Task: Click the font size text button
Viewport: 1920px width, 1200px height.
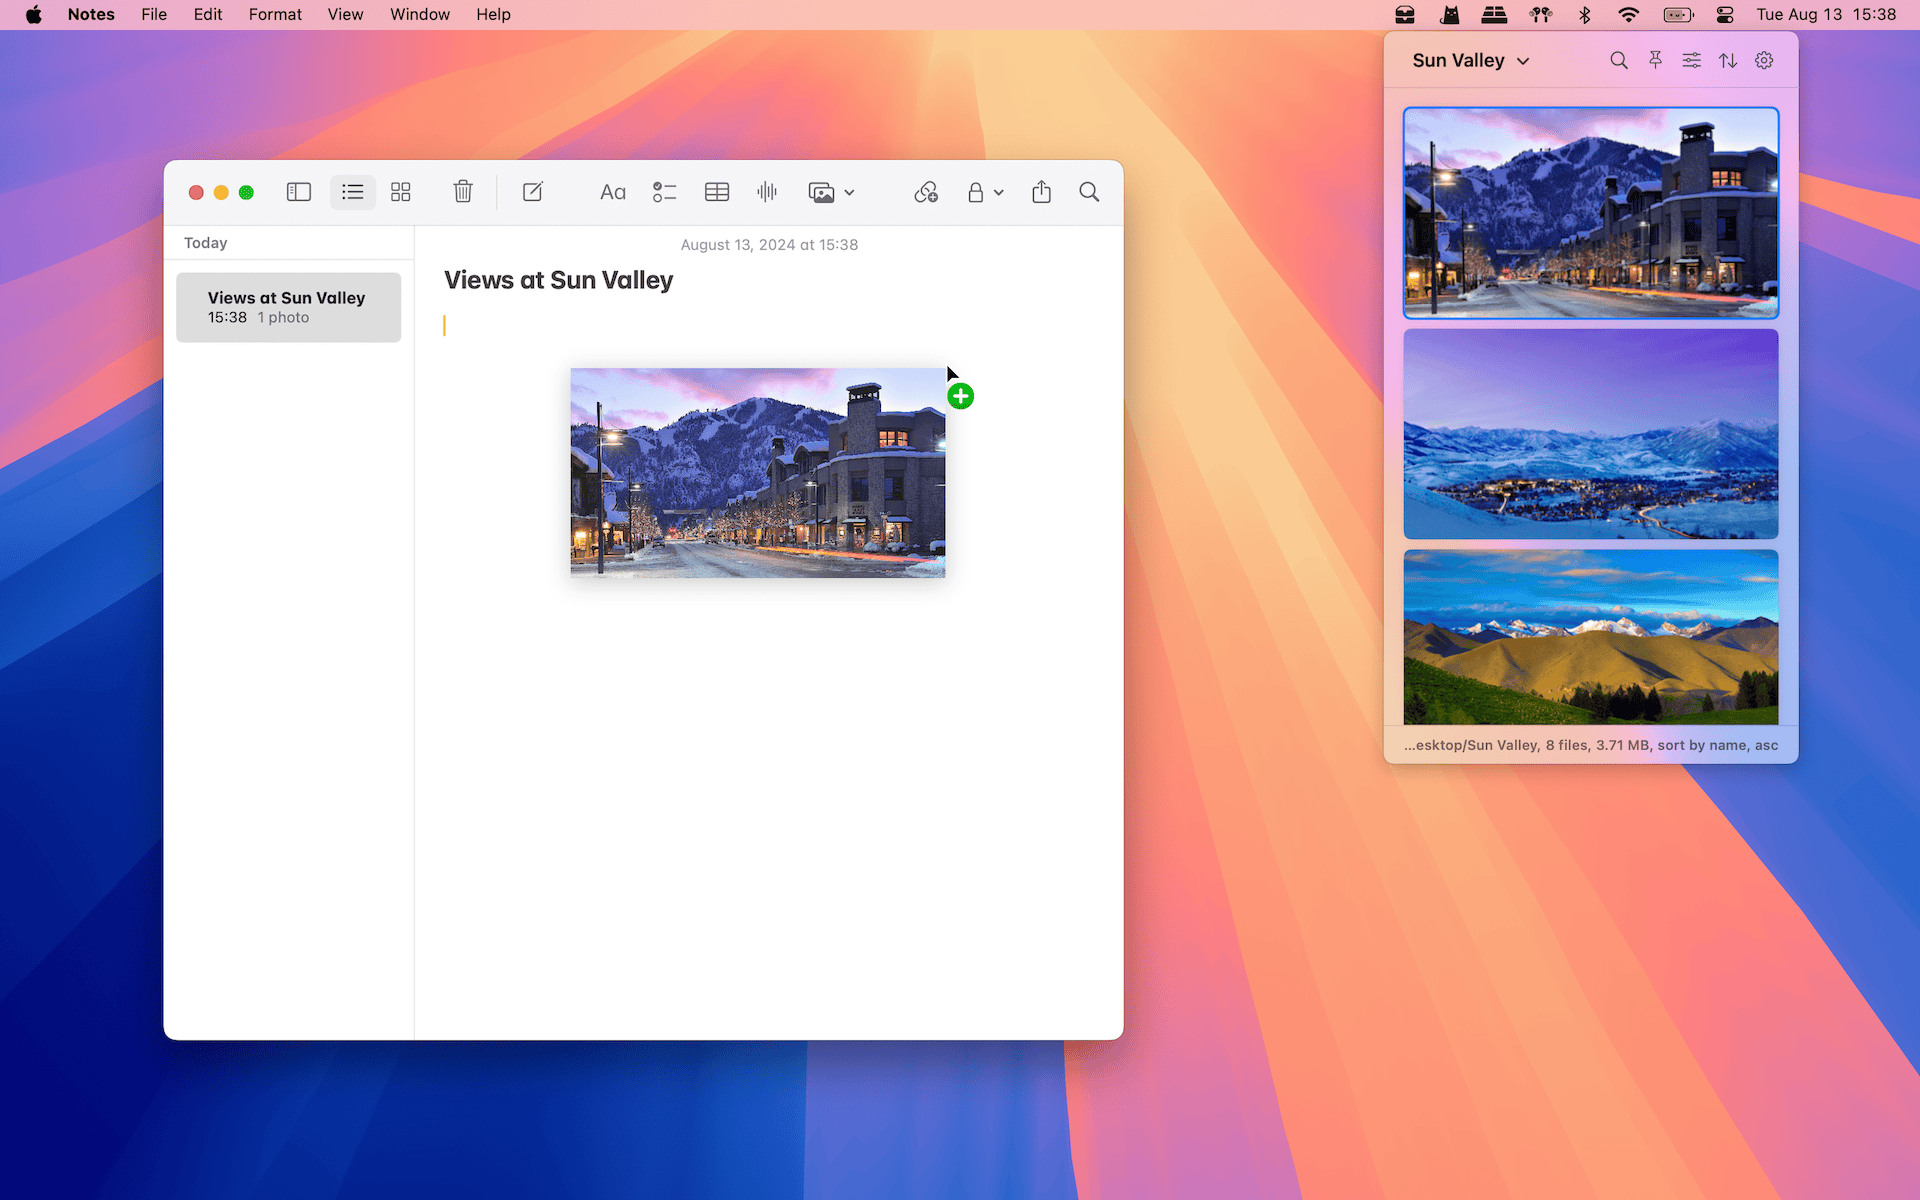Action: coord(612,191)
